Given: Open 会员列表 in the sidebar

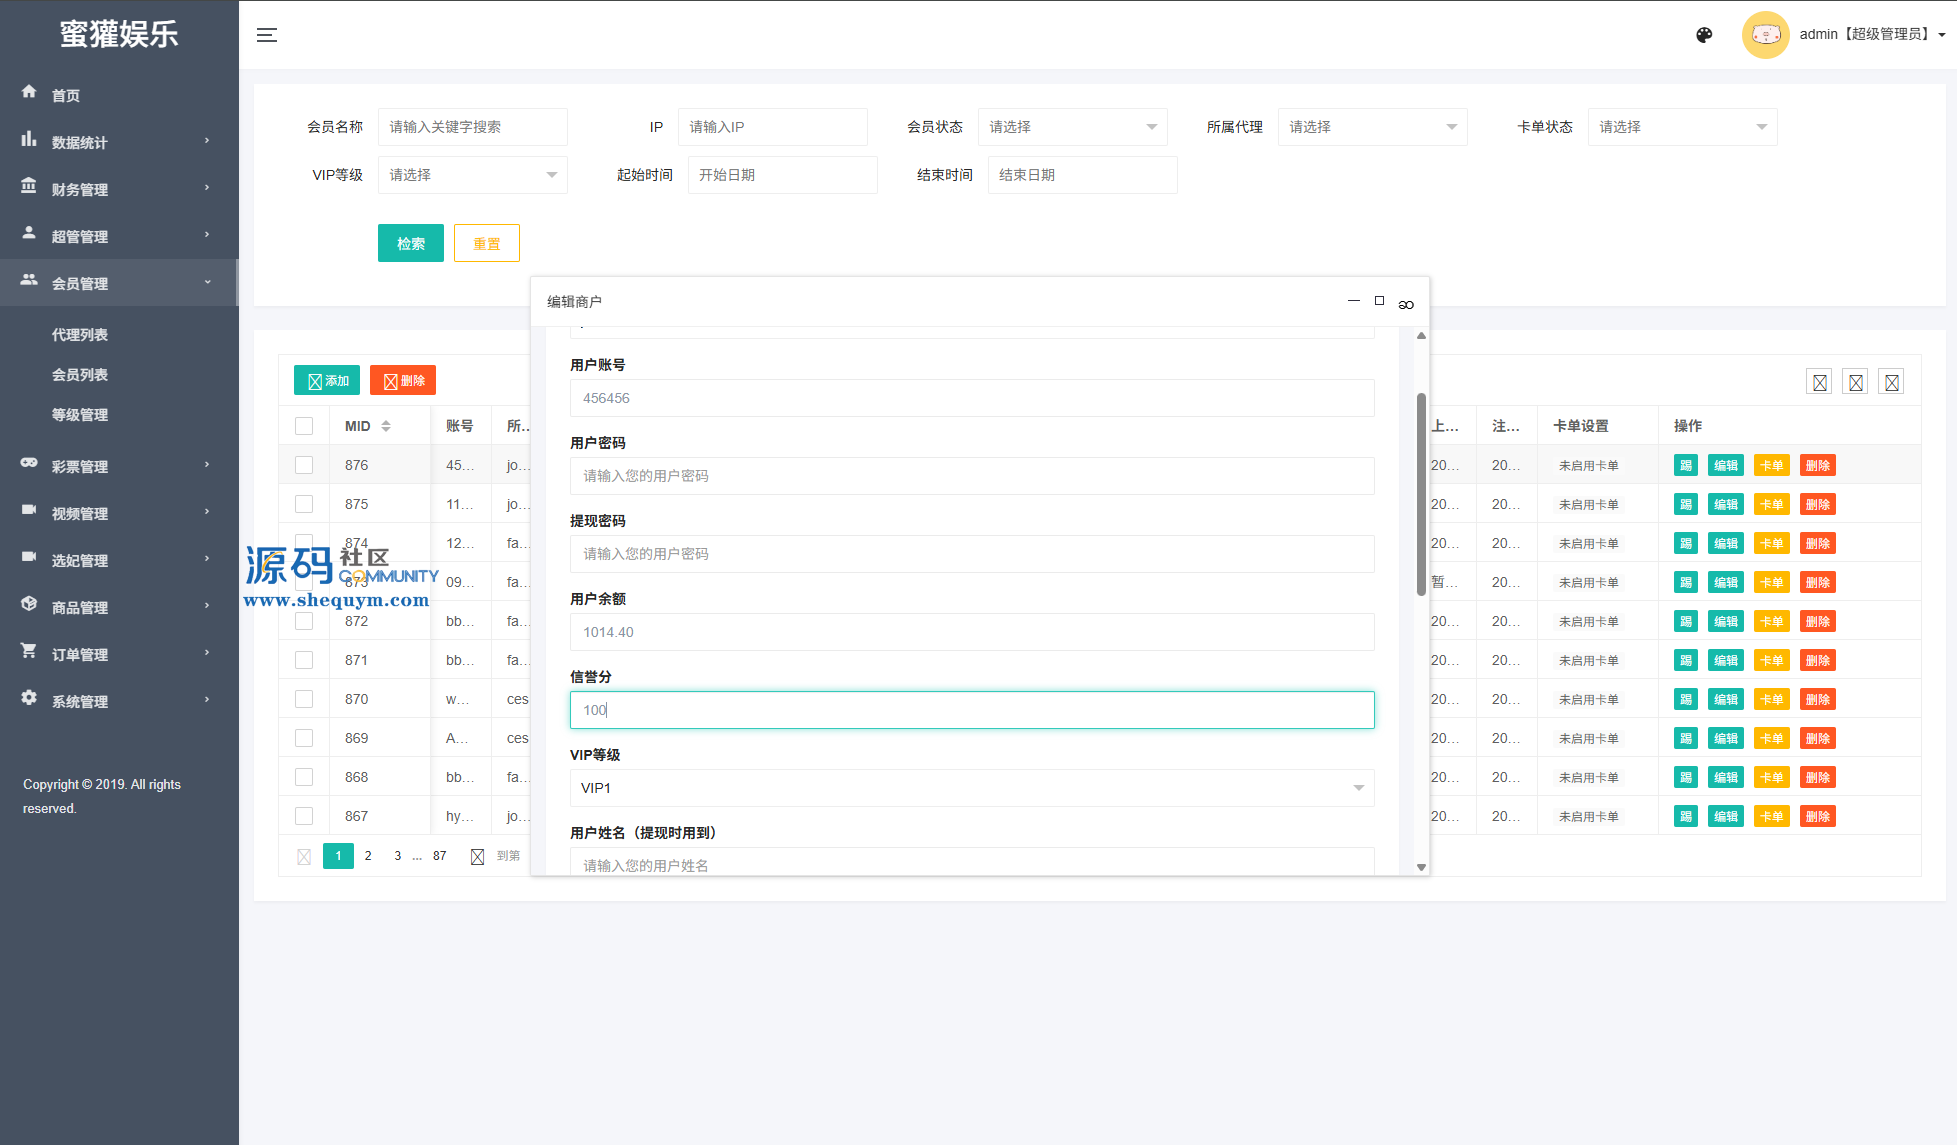Looking at the screenshot, I should tap(80, 375).
